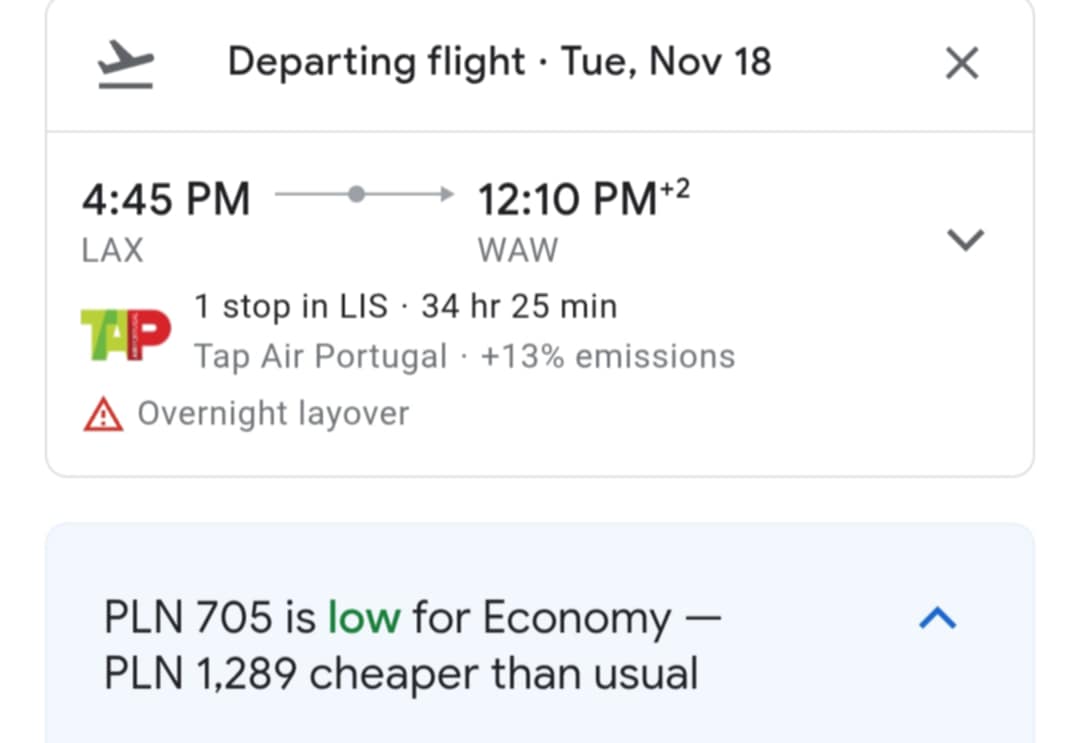Click the layover stop dot on route line
1074x743 pixels.
pyautogui.click(x=356, y=194)
